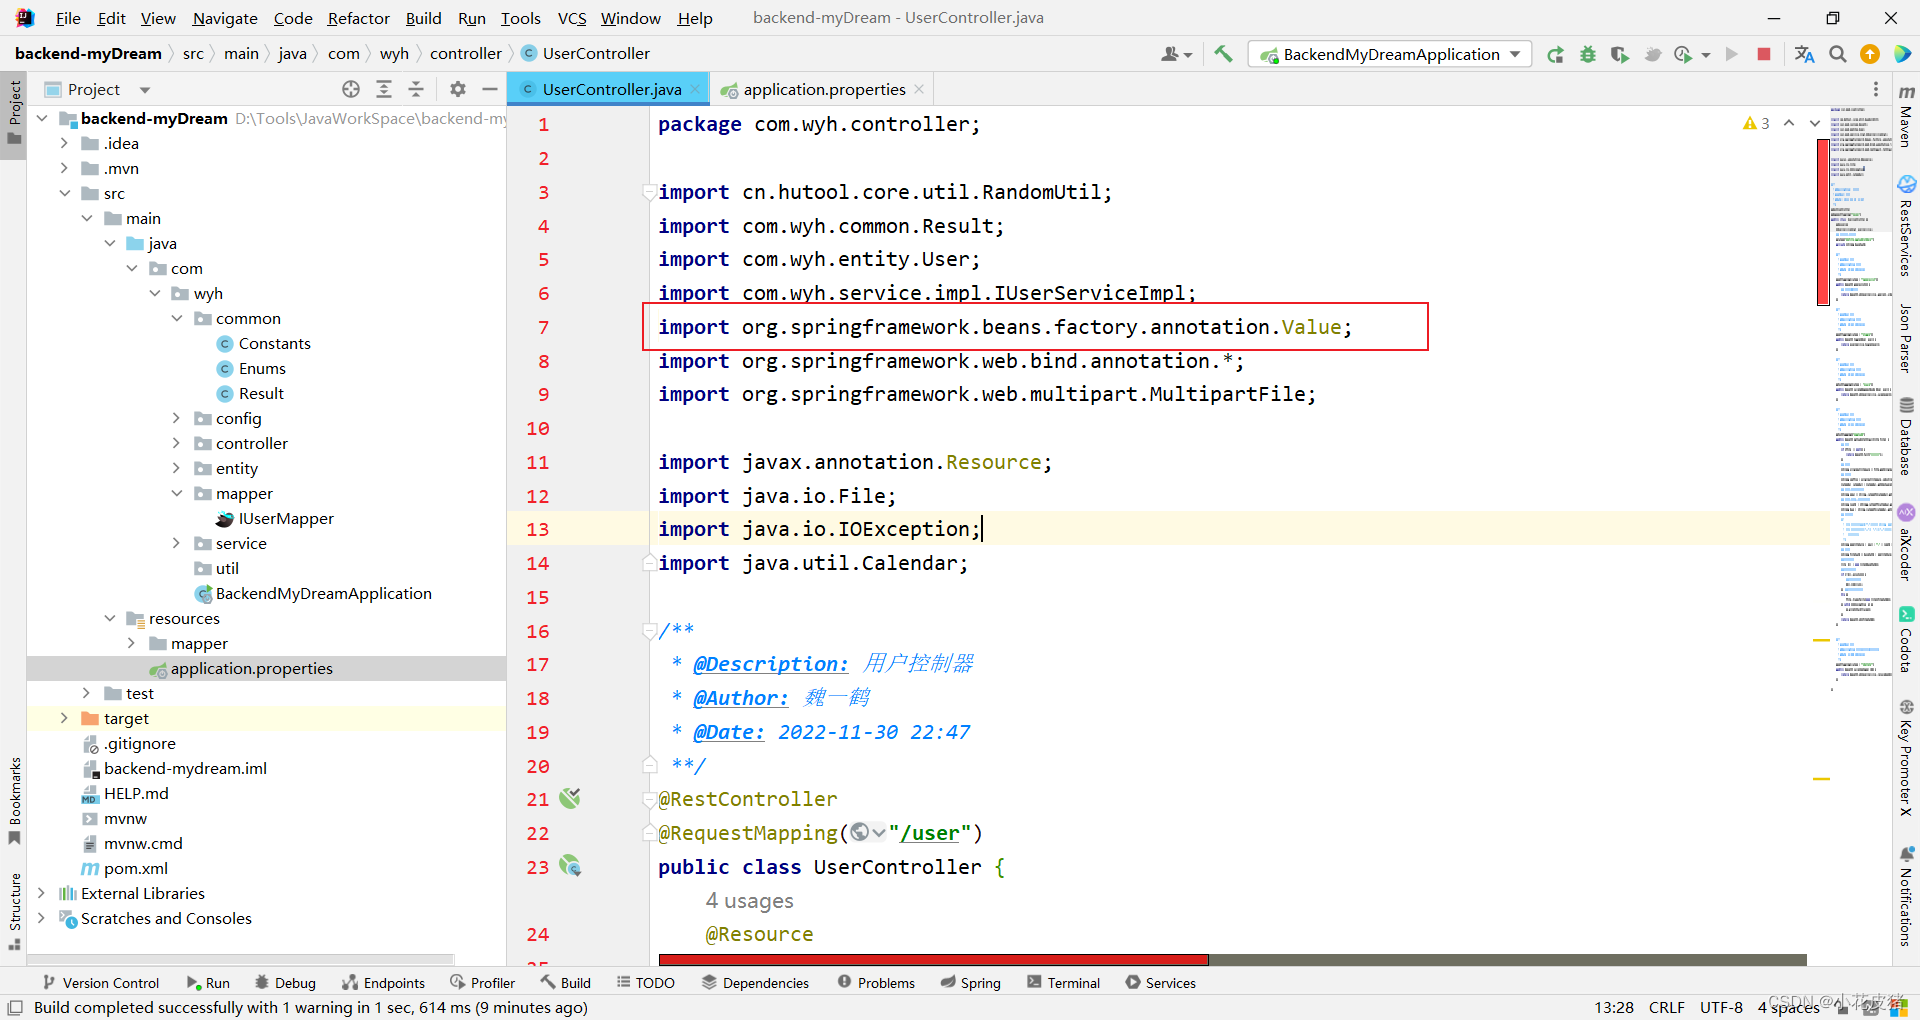Open BackendMyDreamApplication run configuration dropdown

1390,54
